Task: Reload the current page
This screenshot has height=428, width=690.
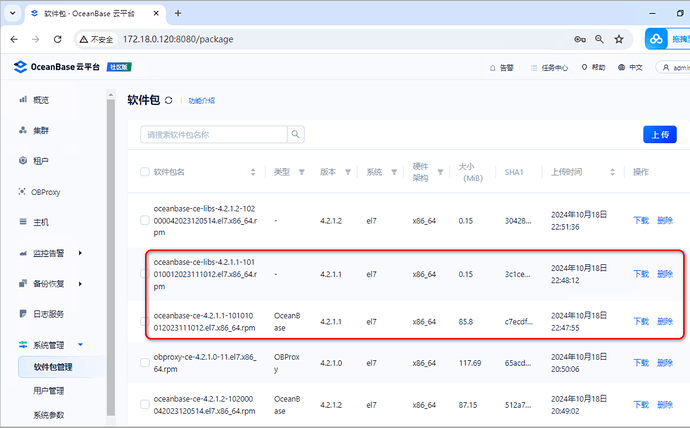Action: (58, 39)
